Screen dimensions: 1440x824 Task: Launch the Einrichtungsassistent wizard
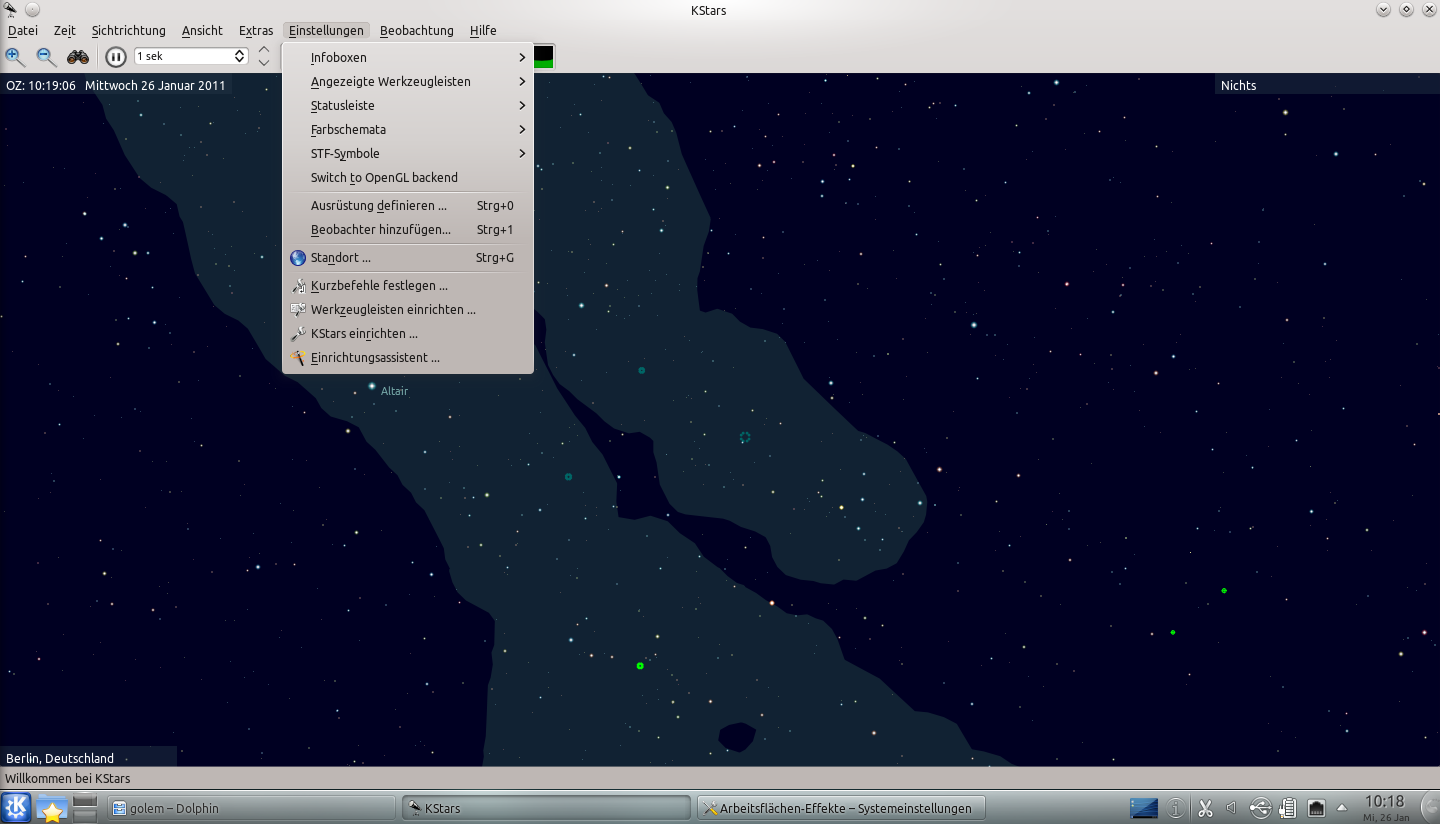[375, 357]
